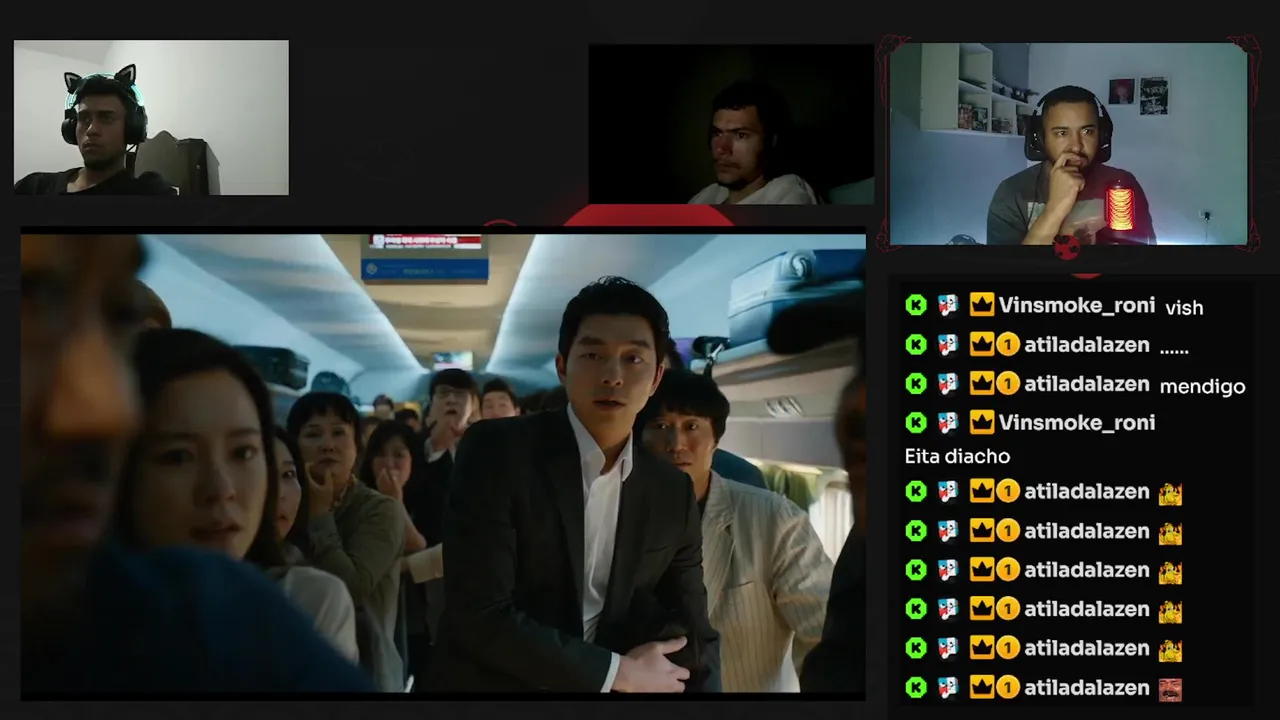This screenshot has height=720, width=1280.
Task: Click the pixel-art channel badge on the 'mendigo' row
Action: coord(948,384)
